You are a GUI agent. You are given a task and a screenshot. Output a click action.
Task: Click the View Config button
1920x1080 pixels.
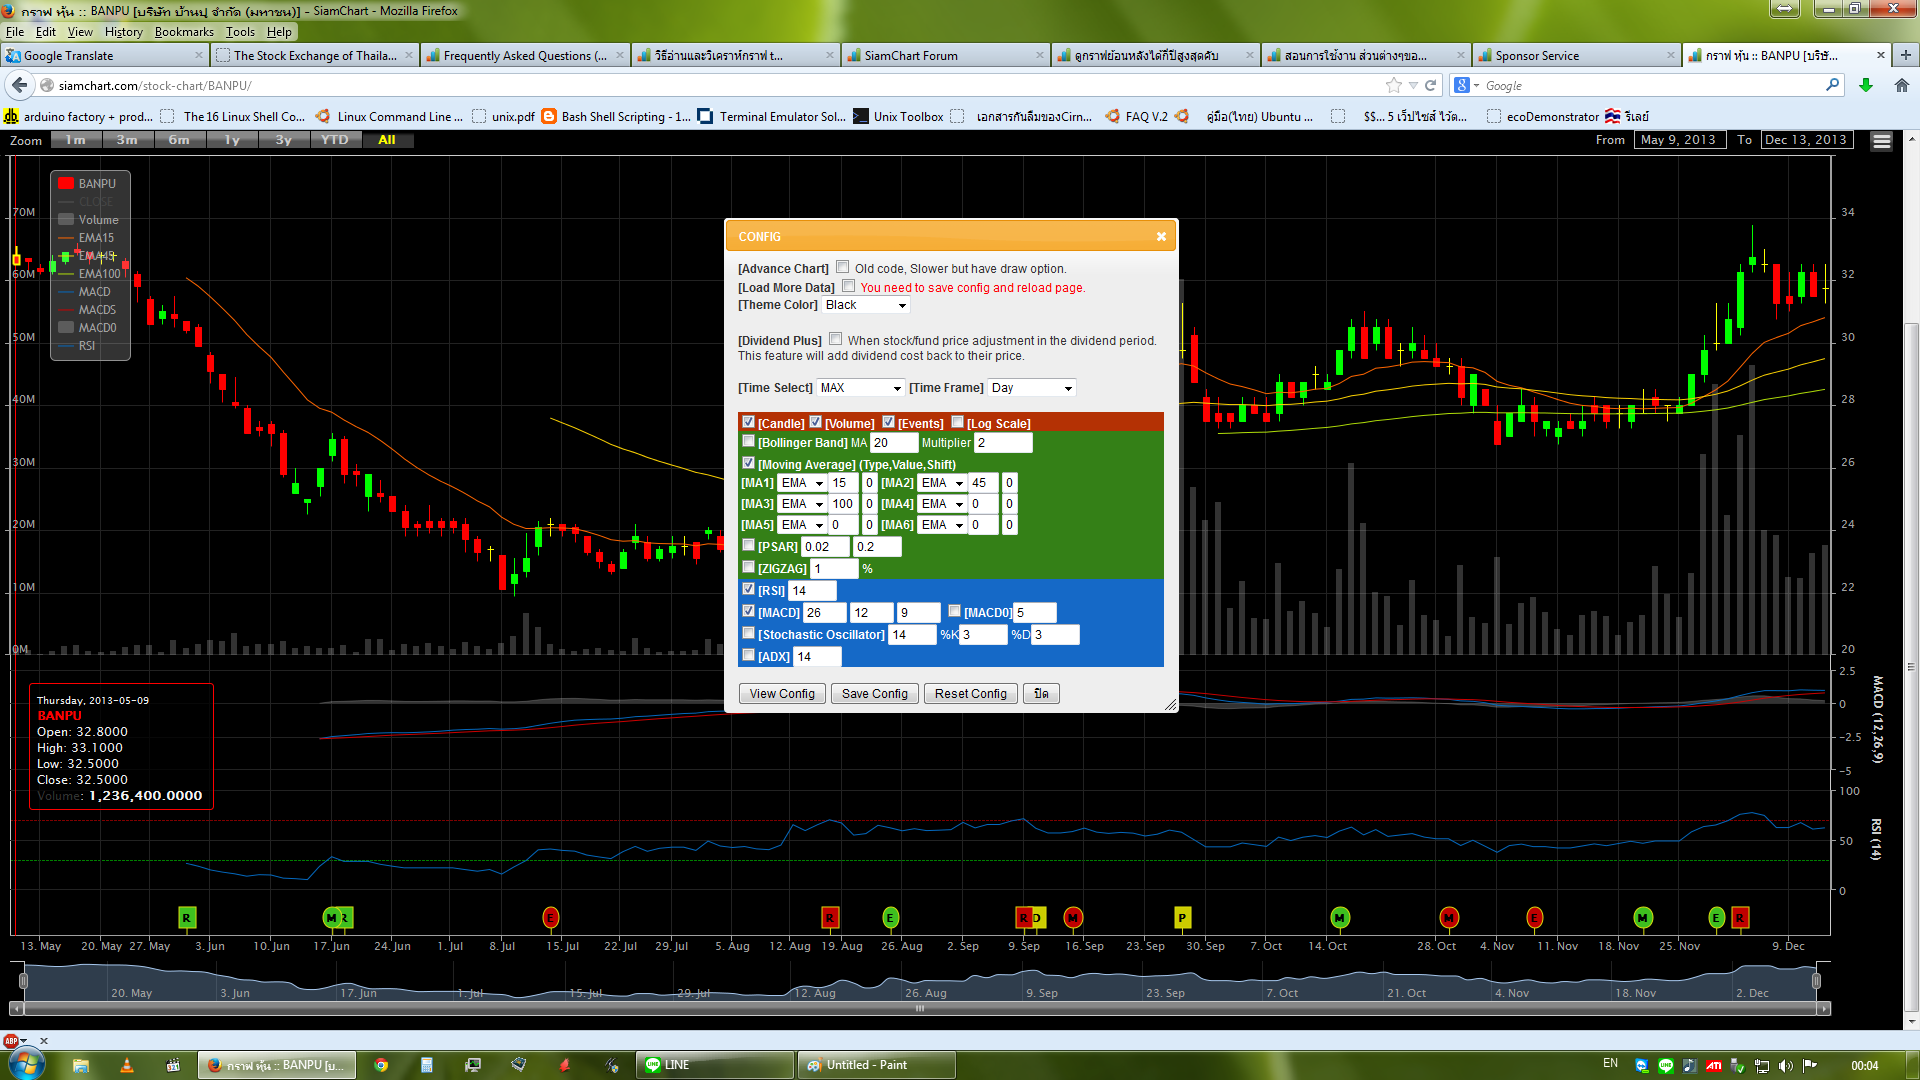coord(782,694)
